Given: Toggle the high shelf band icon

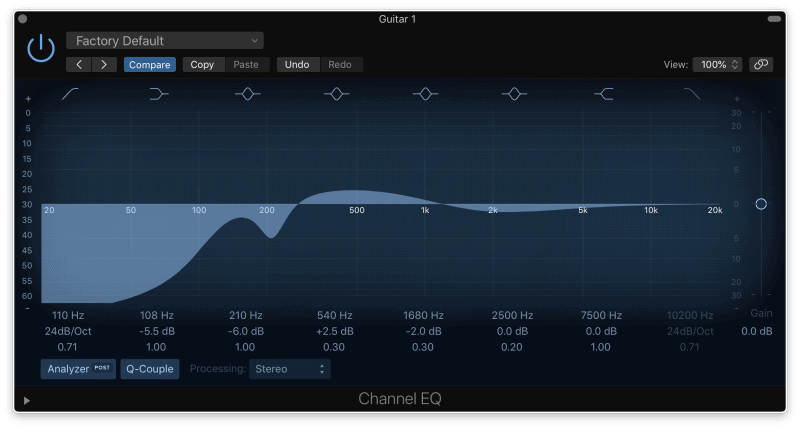Looking at the screenshot, I should (x=604, y=94).
